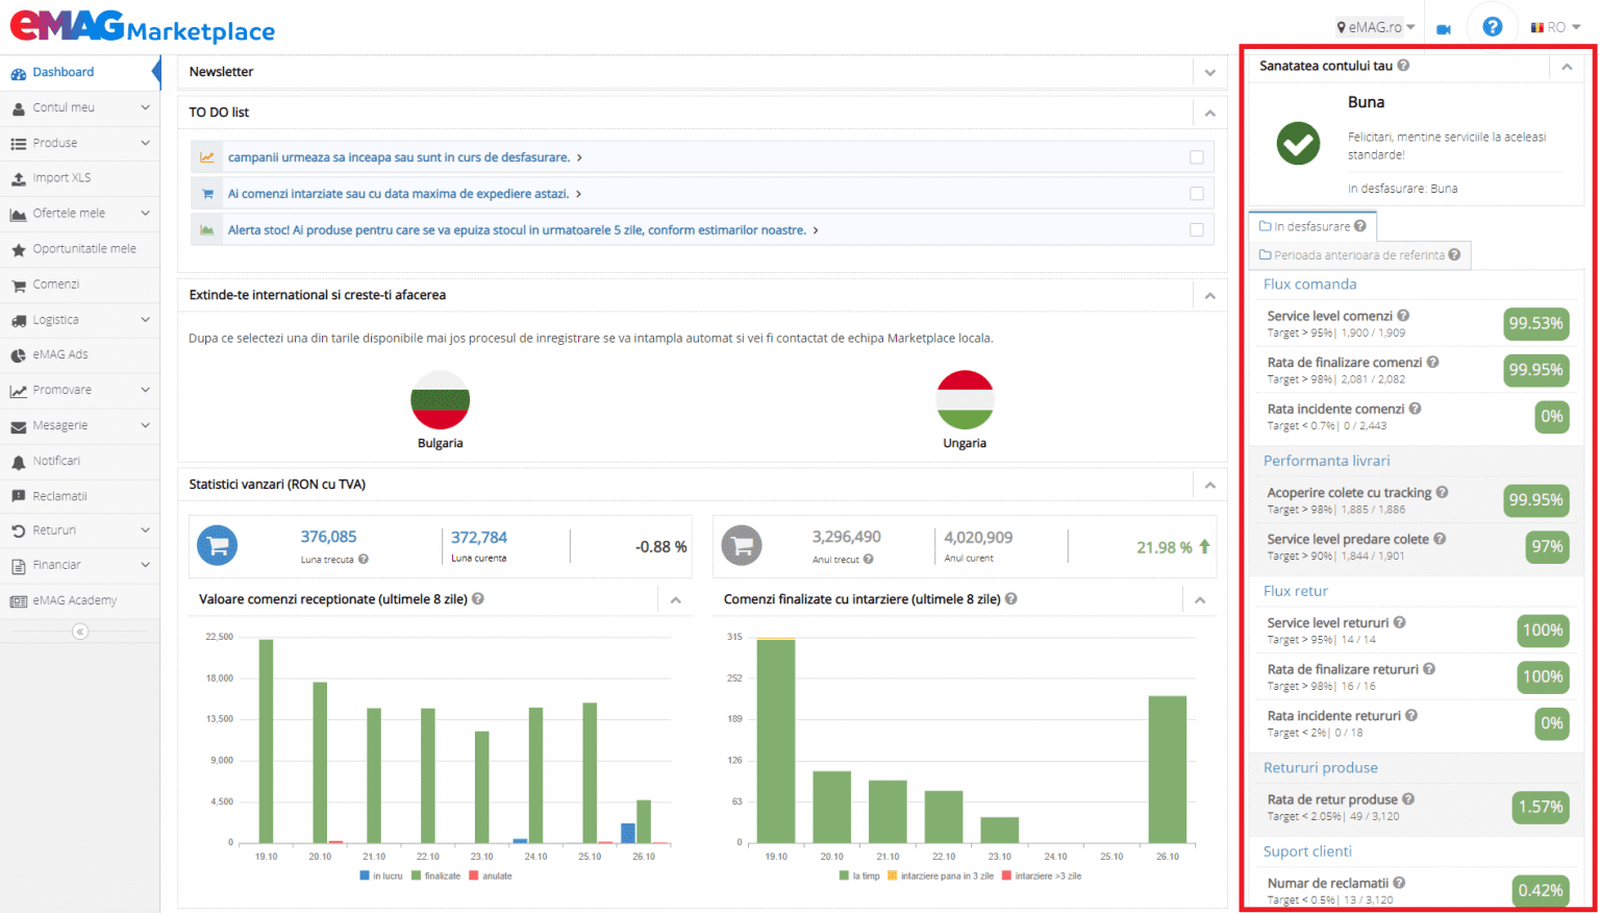Click the Notificari bell icon in sidebar

tap(18, 462)
